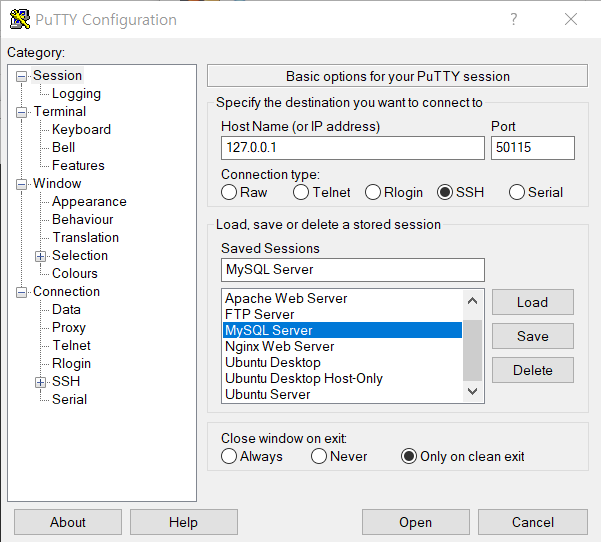Click the About button

coord(68,522)
